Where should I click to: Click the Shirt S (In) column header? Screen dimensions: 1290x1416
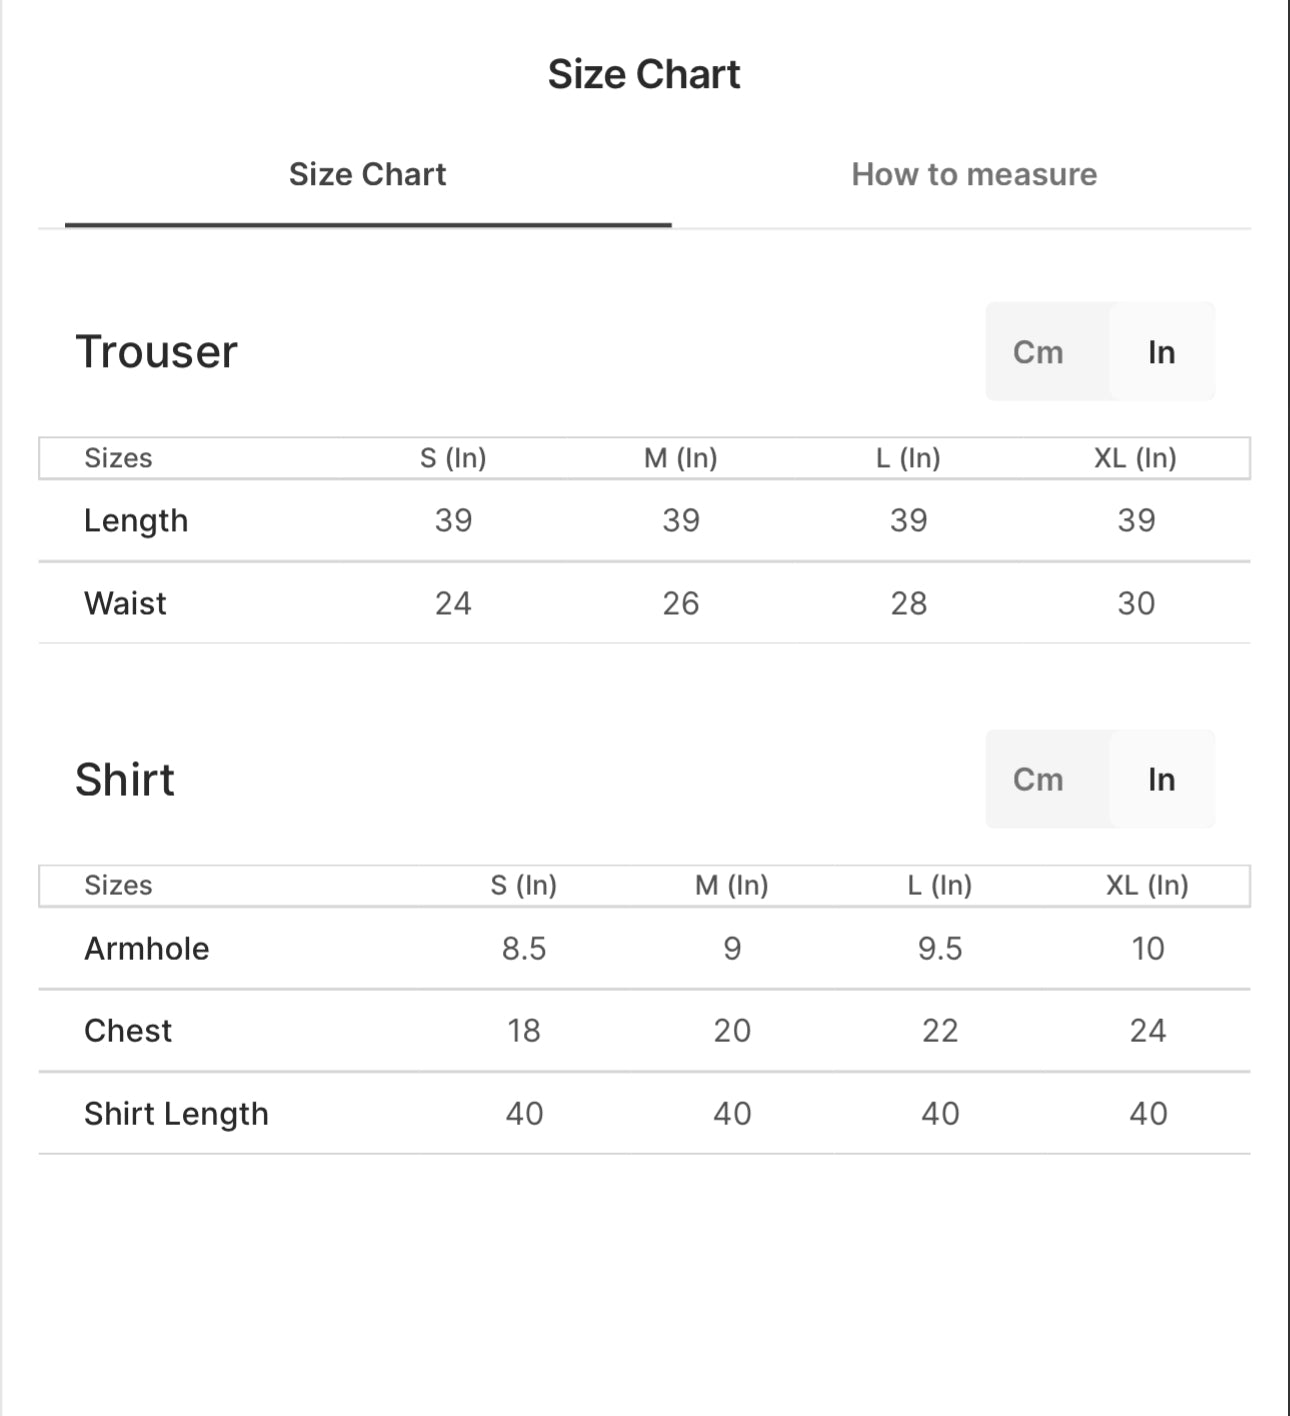524,885
